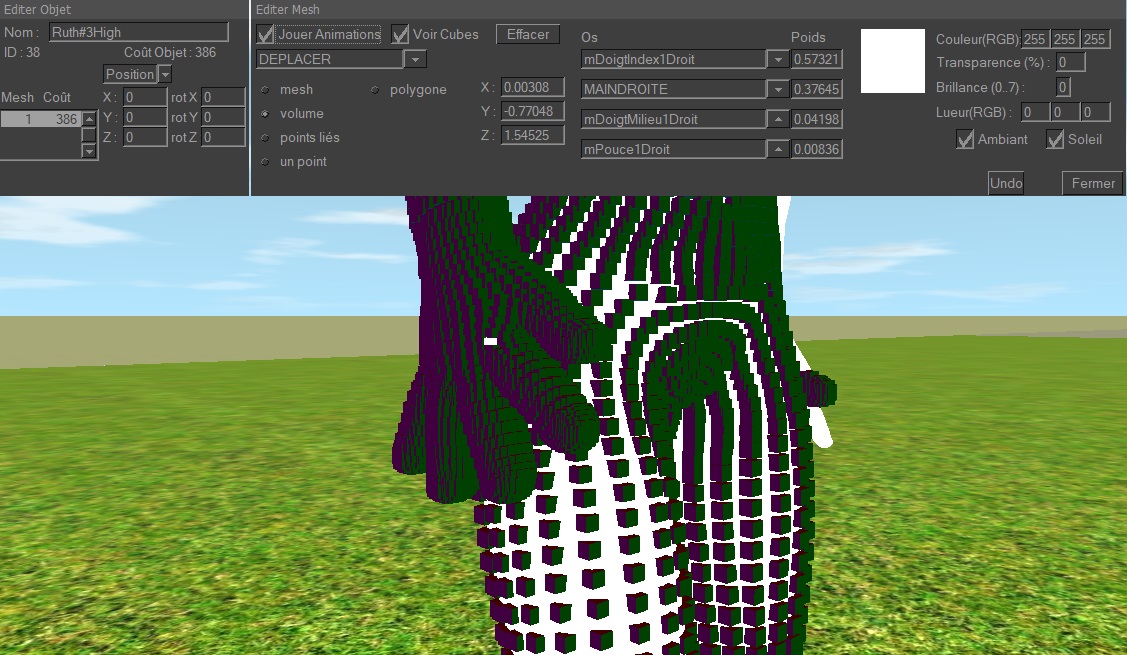Screen dimensions: 1127x655
Task: Click the white color preview swatch
Action: tap(892, 62)
